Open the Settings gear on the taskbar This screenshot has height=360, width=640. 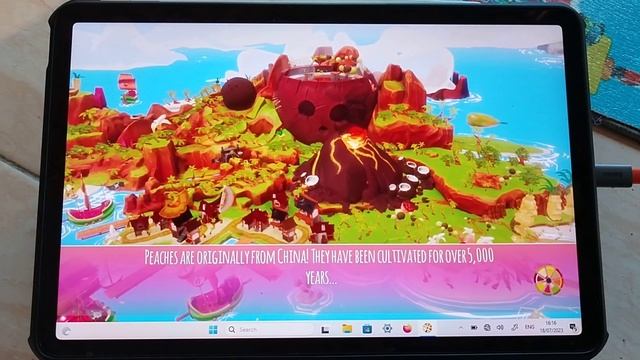387,328
